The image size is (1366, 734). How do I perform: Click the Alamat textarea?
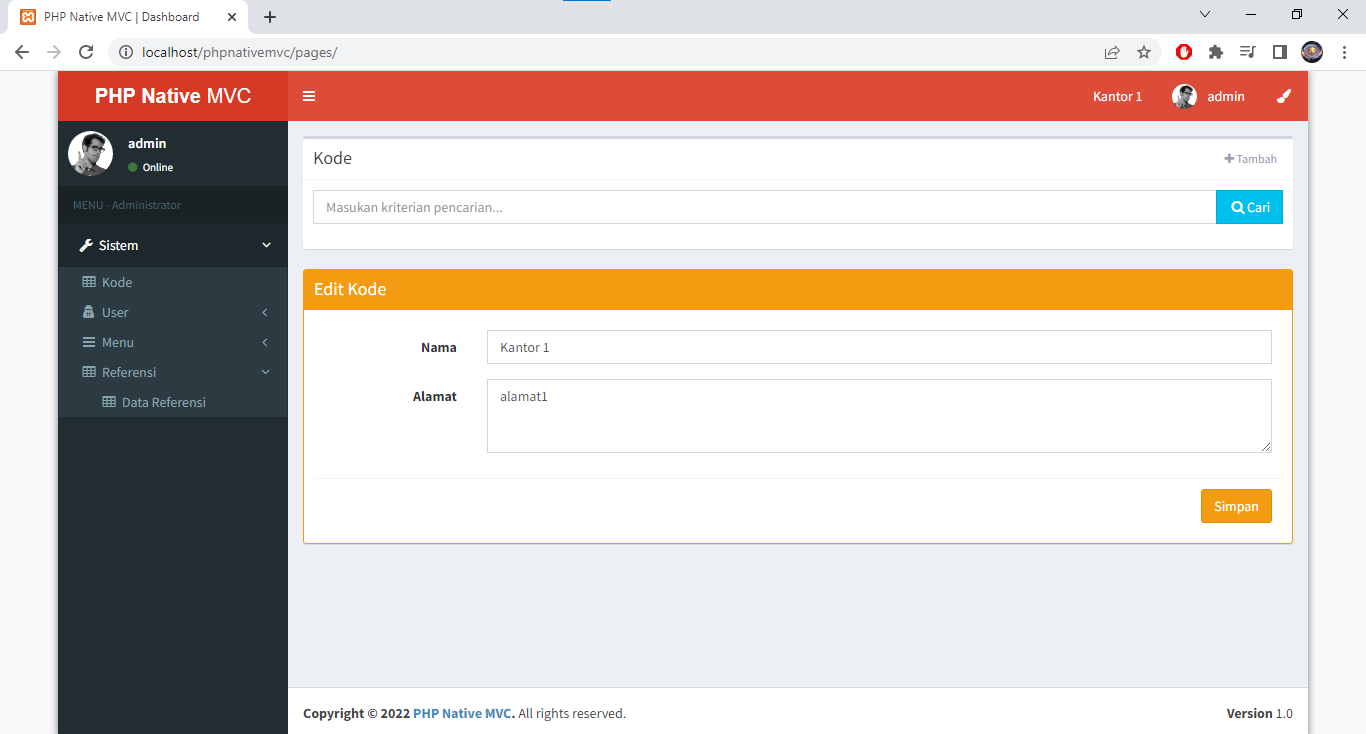(879, 416)
